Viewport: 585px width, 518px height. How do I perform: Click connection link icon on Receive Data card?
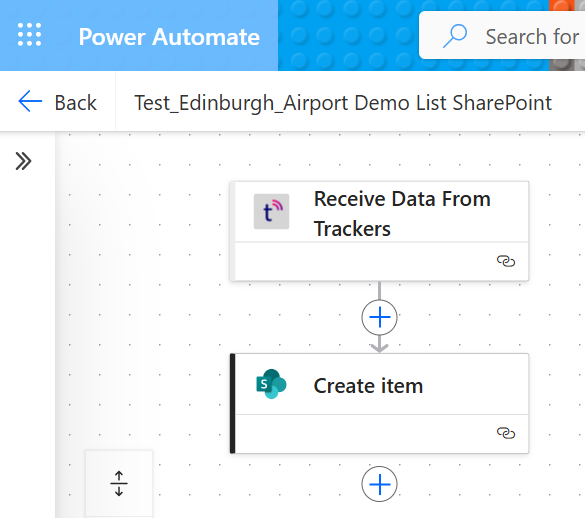pos(506,261)
